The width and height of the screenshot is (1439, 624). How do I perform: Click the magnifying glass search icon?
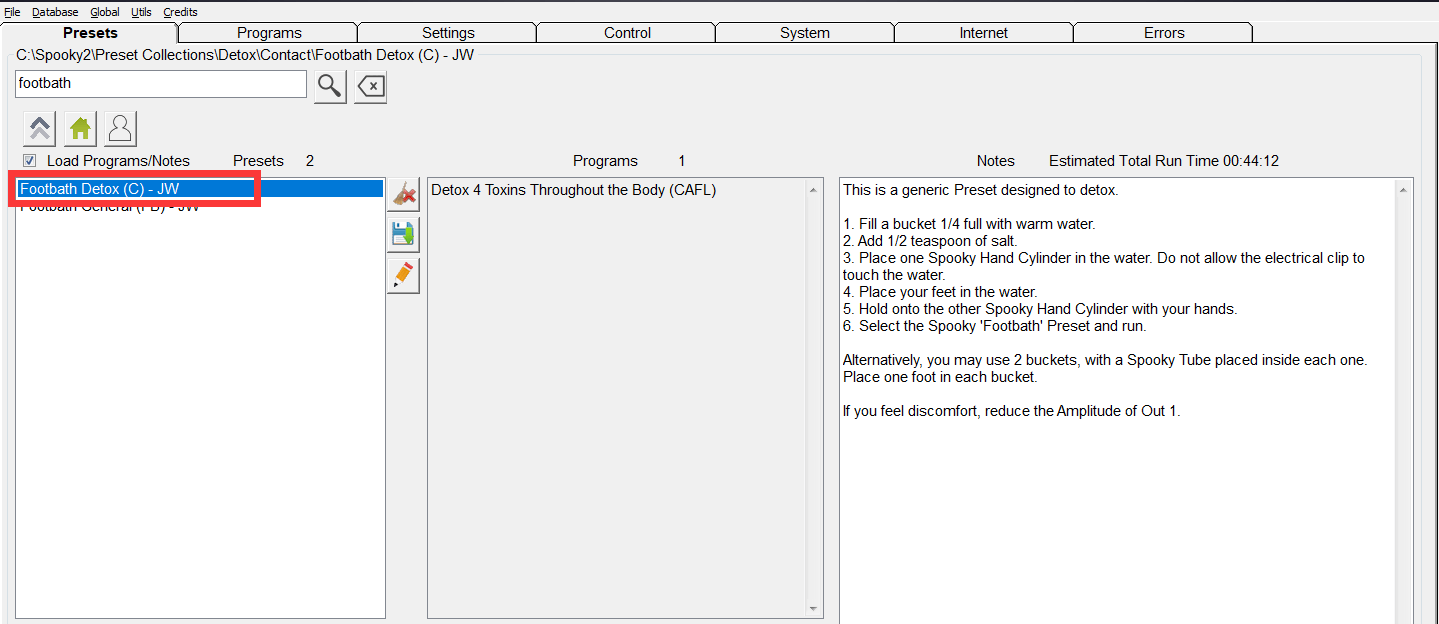(330, 86)
